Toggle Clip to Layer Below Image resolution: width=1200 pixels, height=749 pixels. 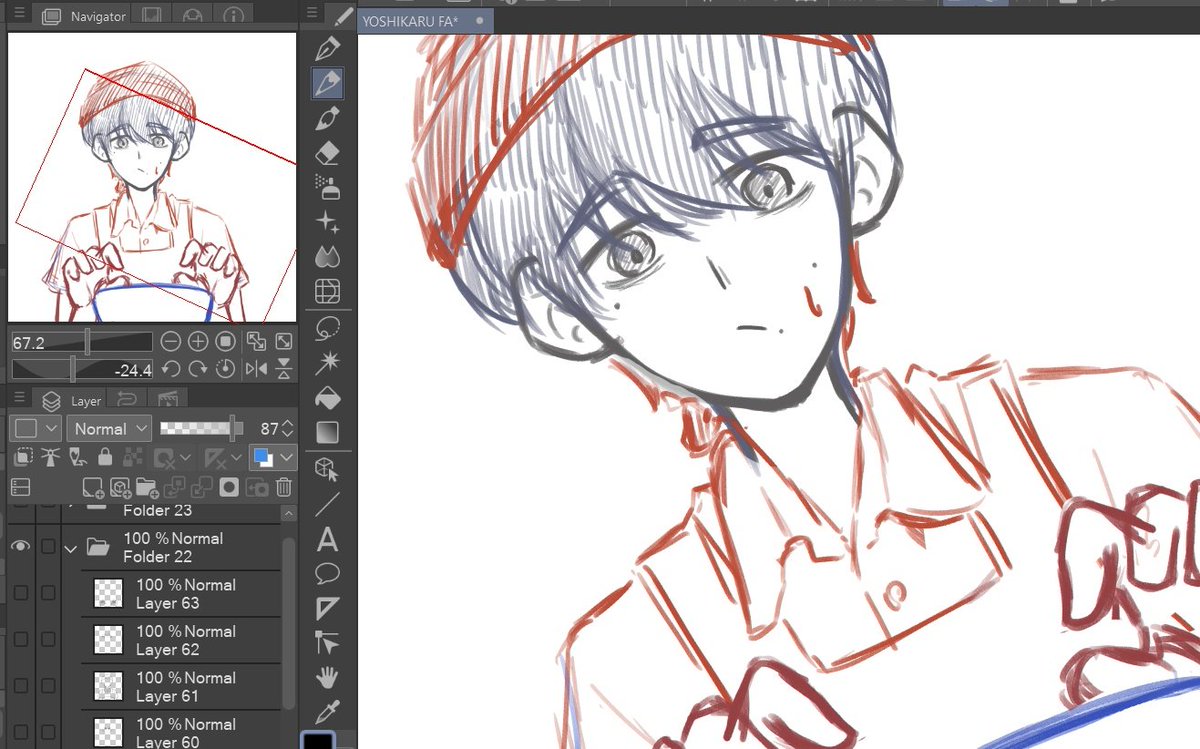click(22, 458)
